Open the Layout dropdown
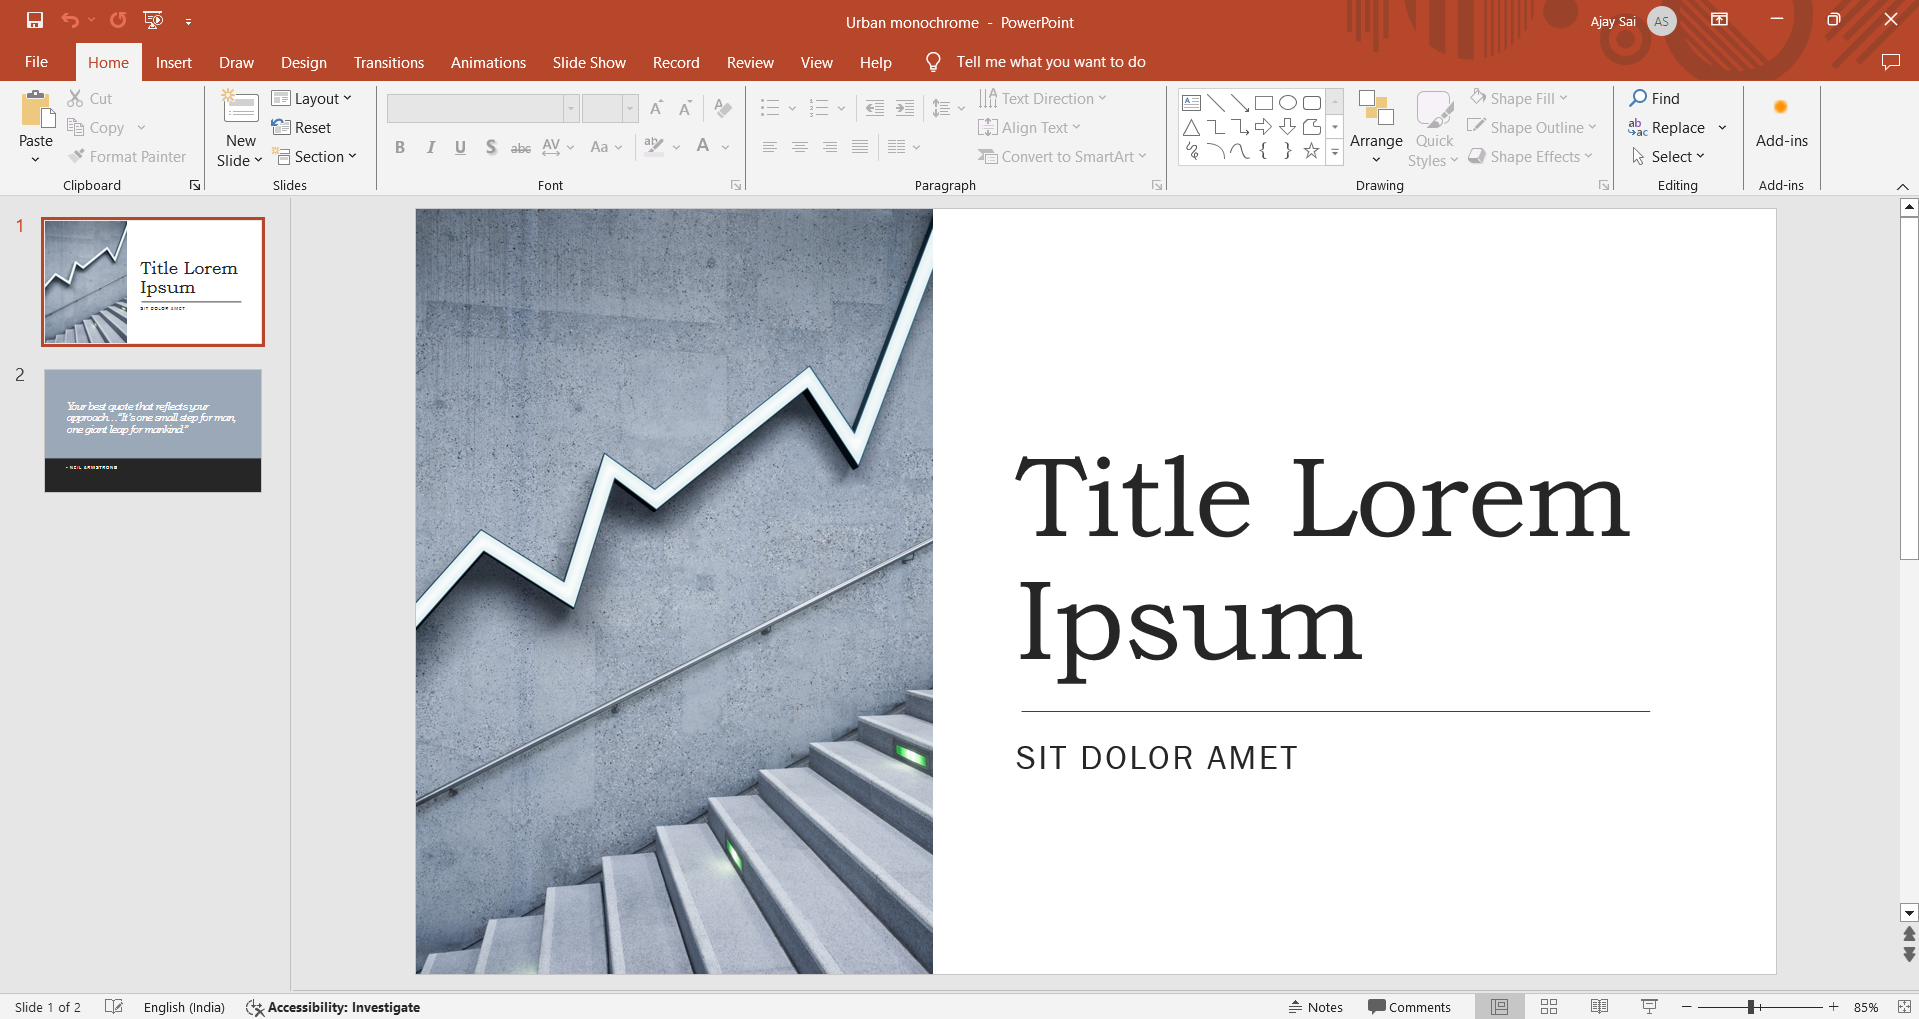Image resolution: width=1919 pixels, height=1019 pixels. (312, 98)
